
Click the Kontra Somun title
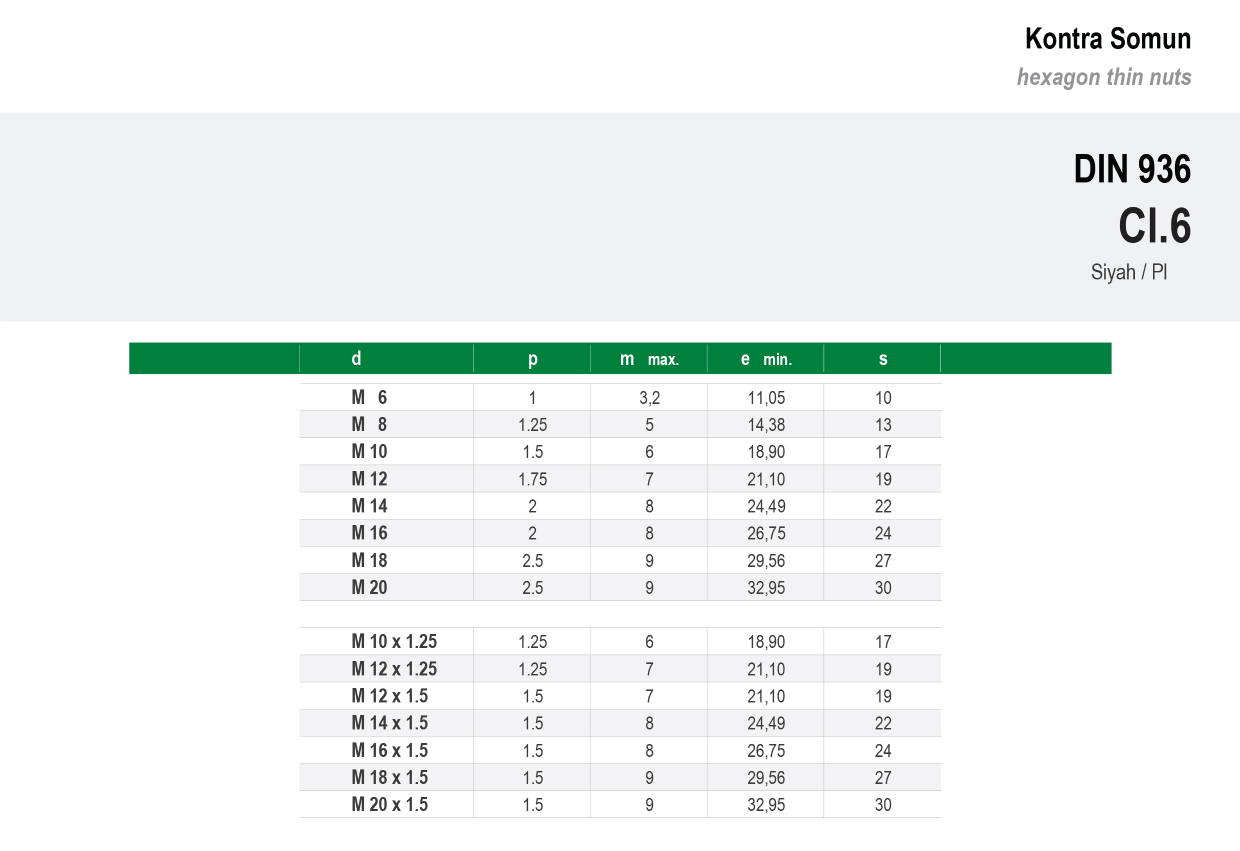click(x=1108, y=39)
